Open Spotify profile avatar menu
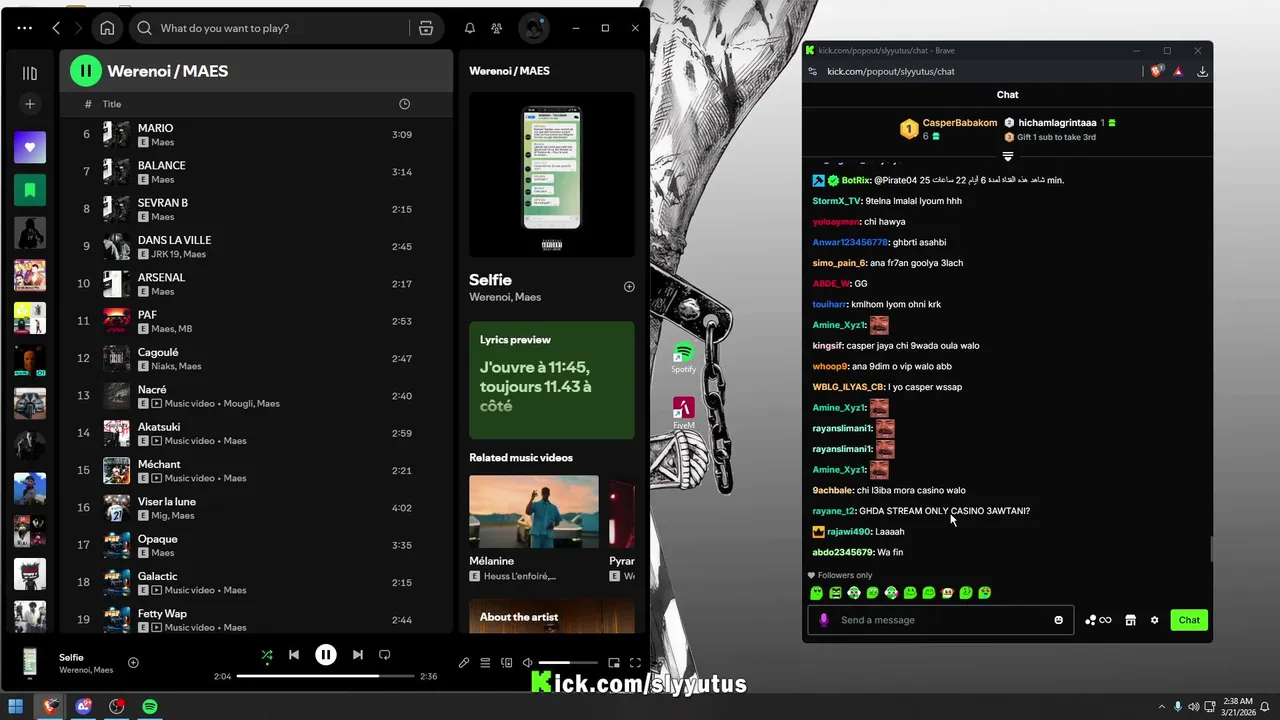This screenshot has height=720, width=1280. click(533, 28)
